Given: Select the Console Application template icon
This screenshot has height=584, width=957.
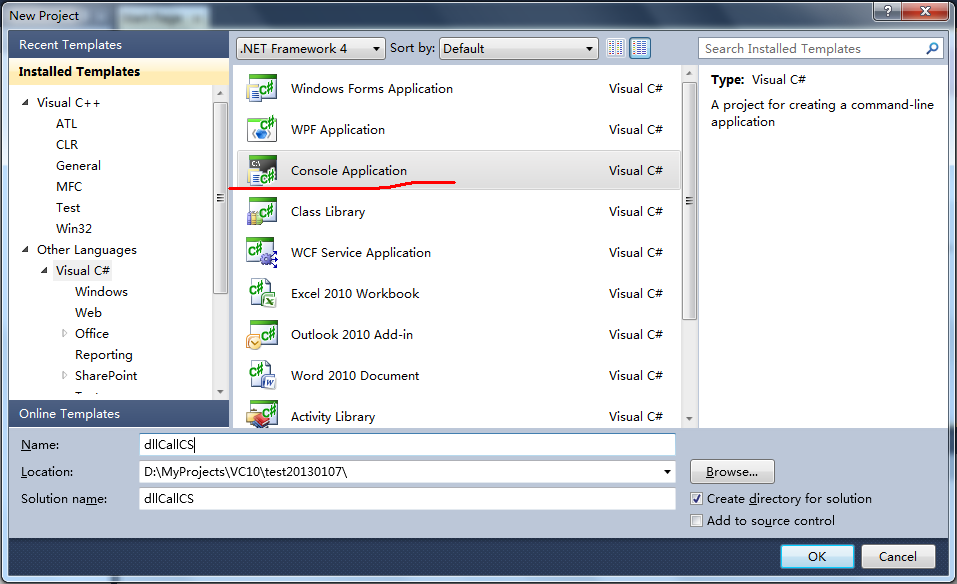Looking at the screenshot, I should (262, 170).
